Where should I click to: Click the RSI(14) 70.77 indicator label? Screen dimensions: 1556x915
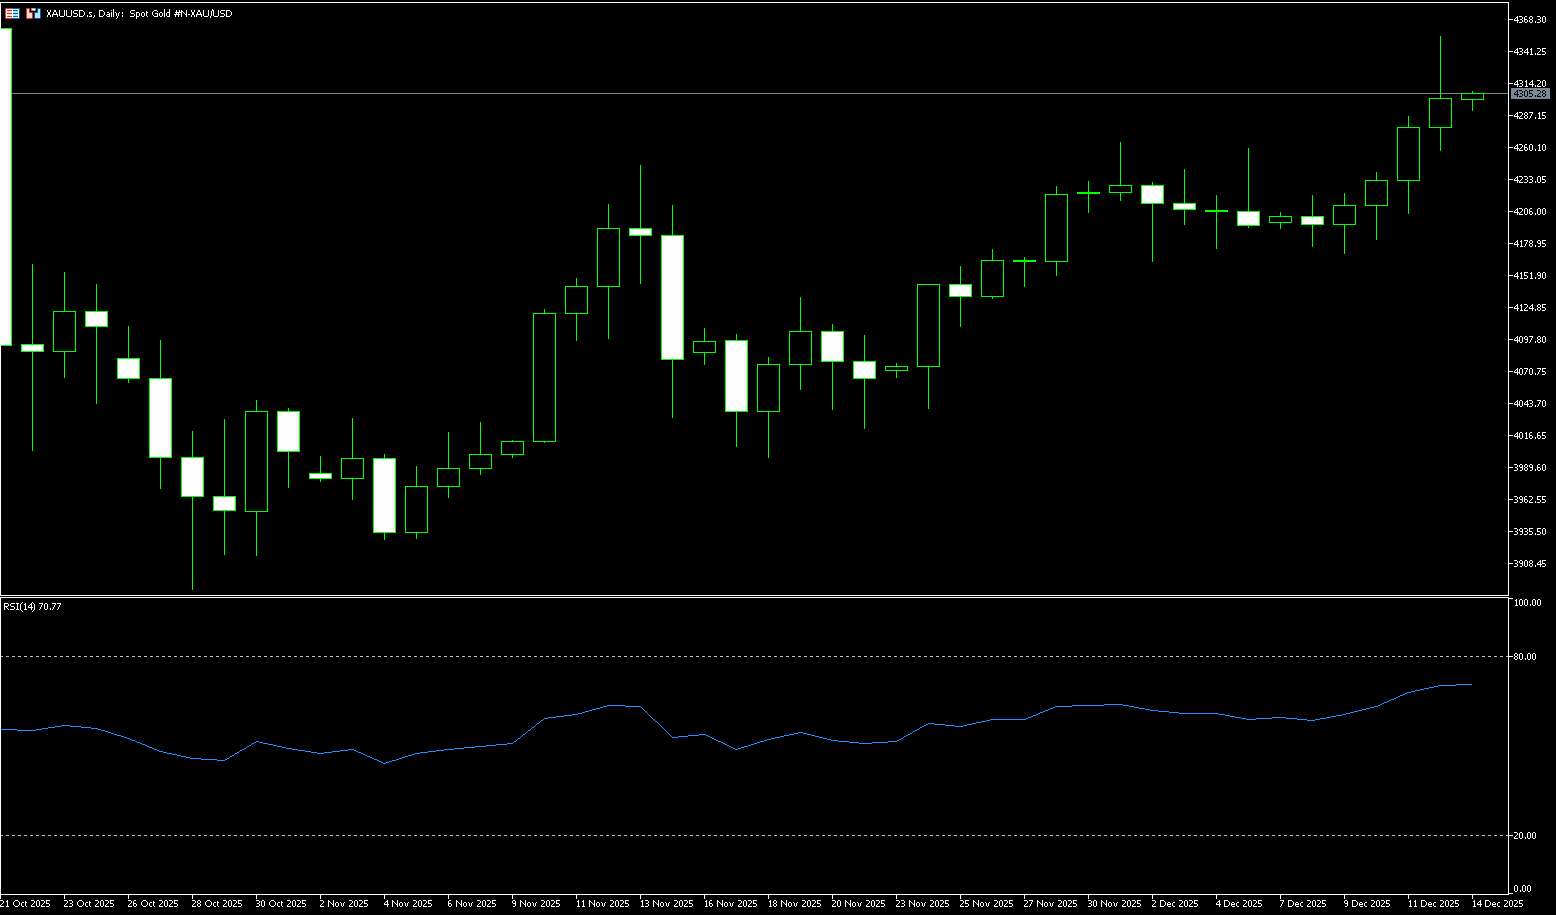click(x=32, y=606)
